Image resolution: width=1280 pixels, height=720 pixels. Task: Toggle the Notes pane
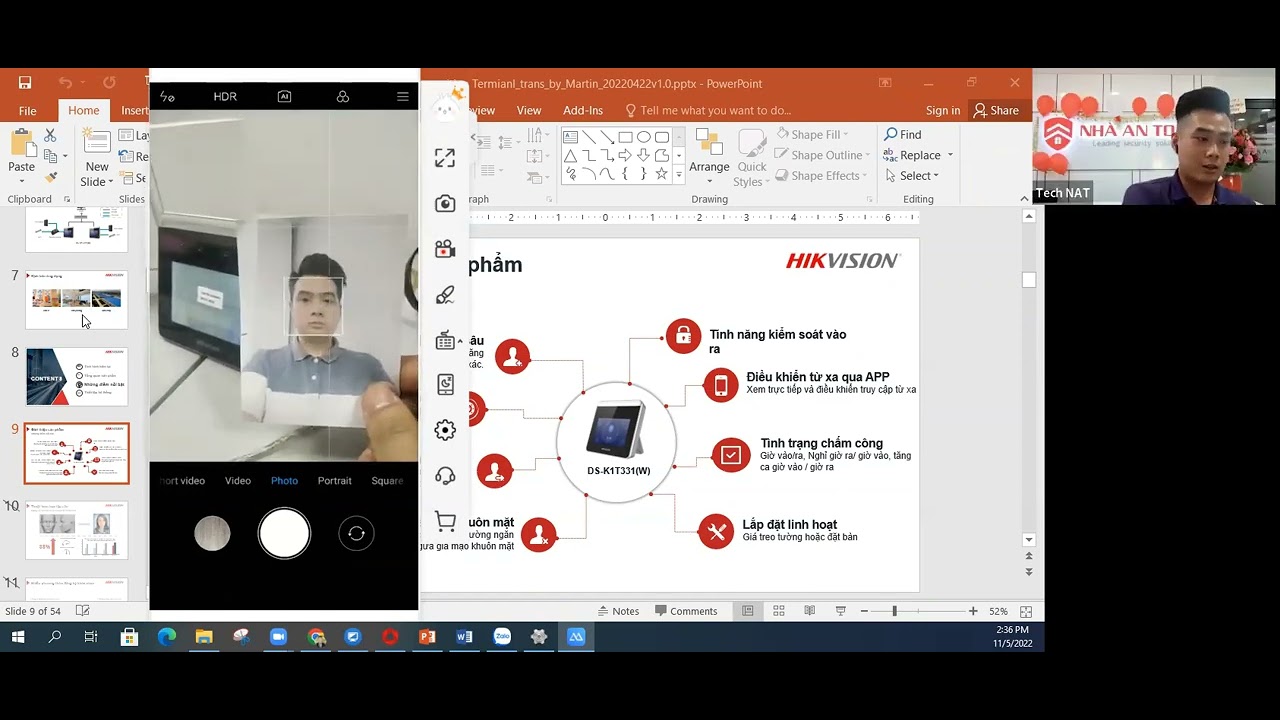618,611
